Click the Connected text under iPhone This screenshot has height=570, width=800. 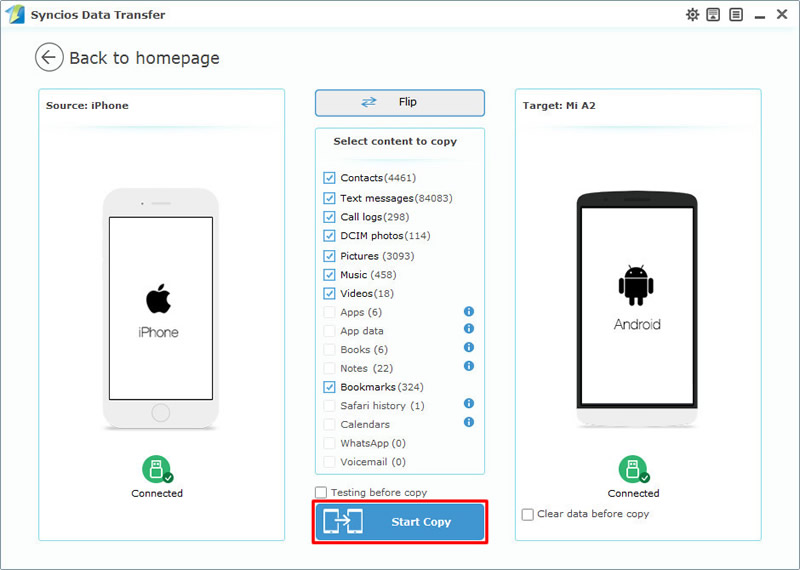point(157,493)
